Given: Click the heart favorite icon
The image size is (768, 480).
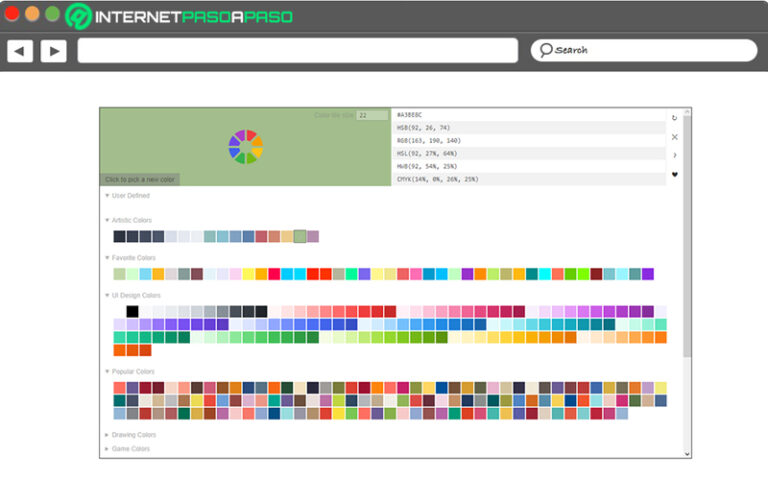Looking at the screenshot, I should coord(674,175).
